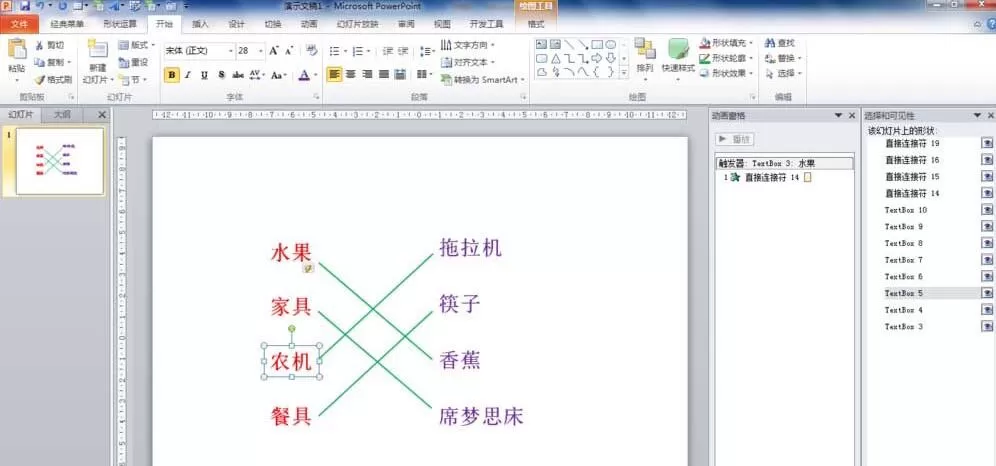Viewport: 996px width, 466px height.
Task: Open the File (文件) tab
Action: click(19, 24)
